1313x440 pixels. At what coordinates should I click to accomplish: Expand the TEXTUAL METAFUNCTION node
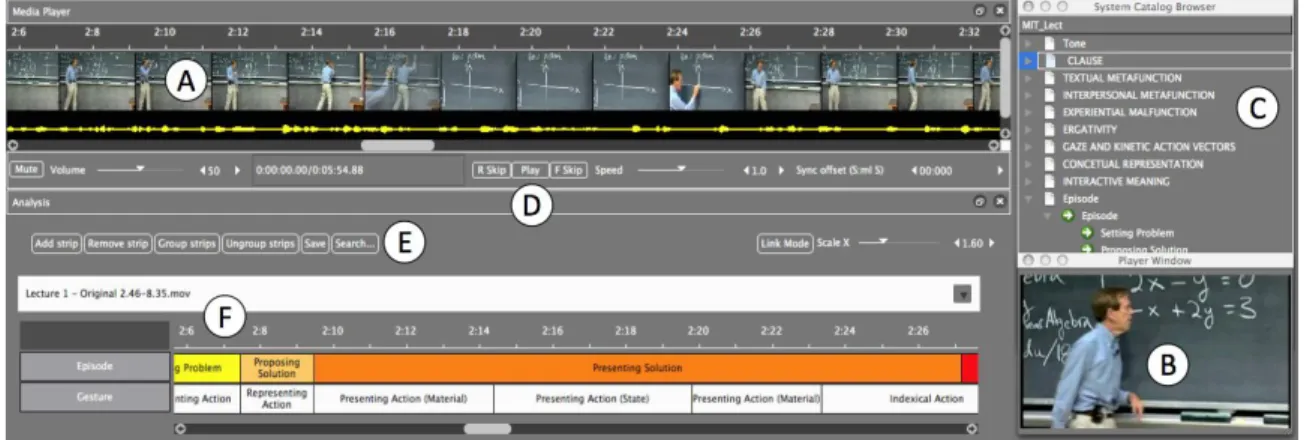tap(1030, 78)
